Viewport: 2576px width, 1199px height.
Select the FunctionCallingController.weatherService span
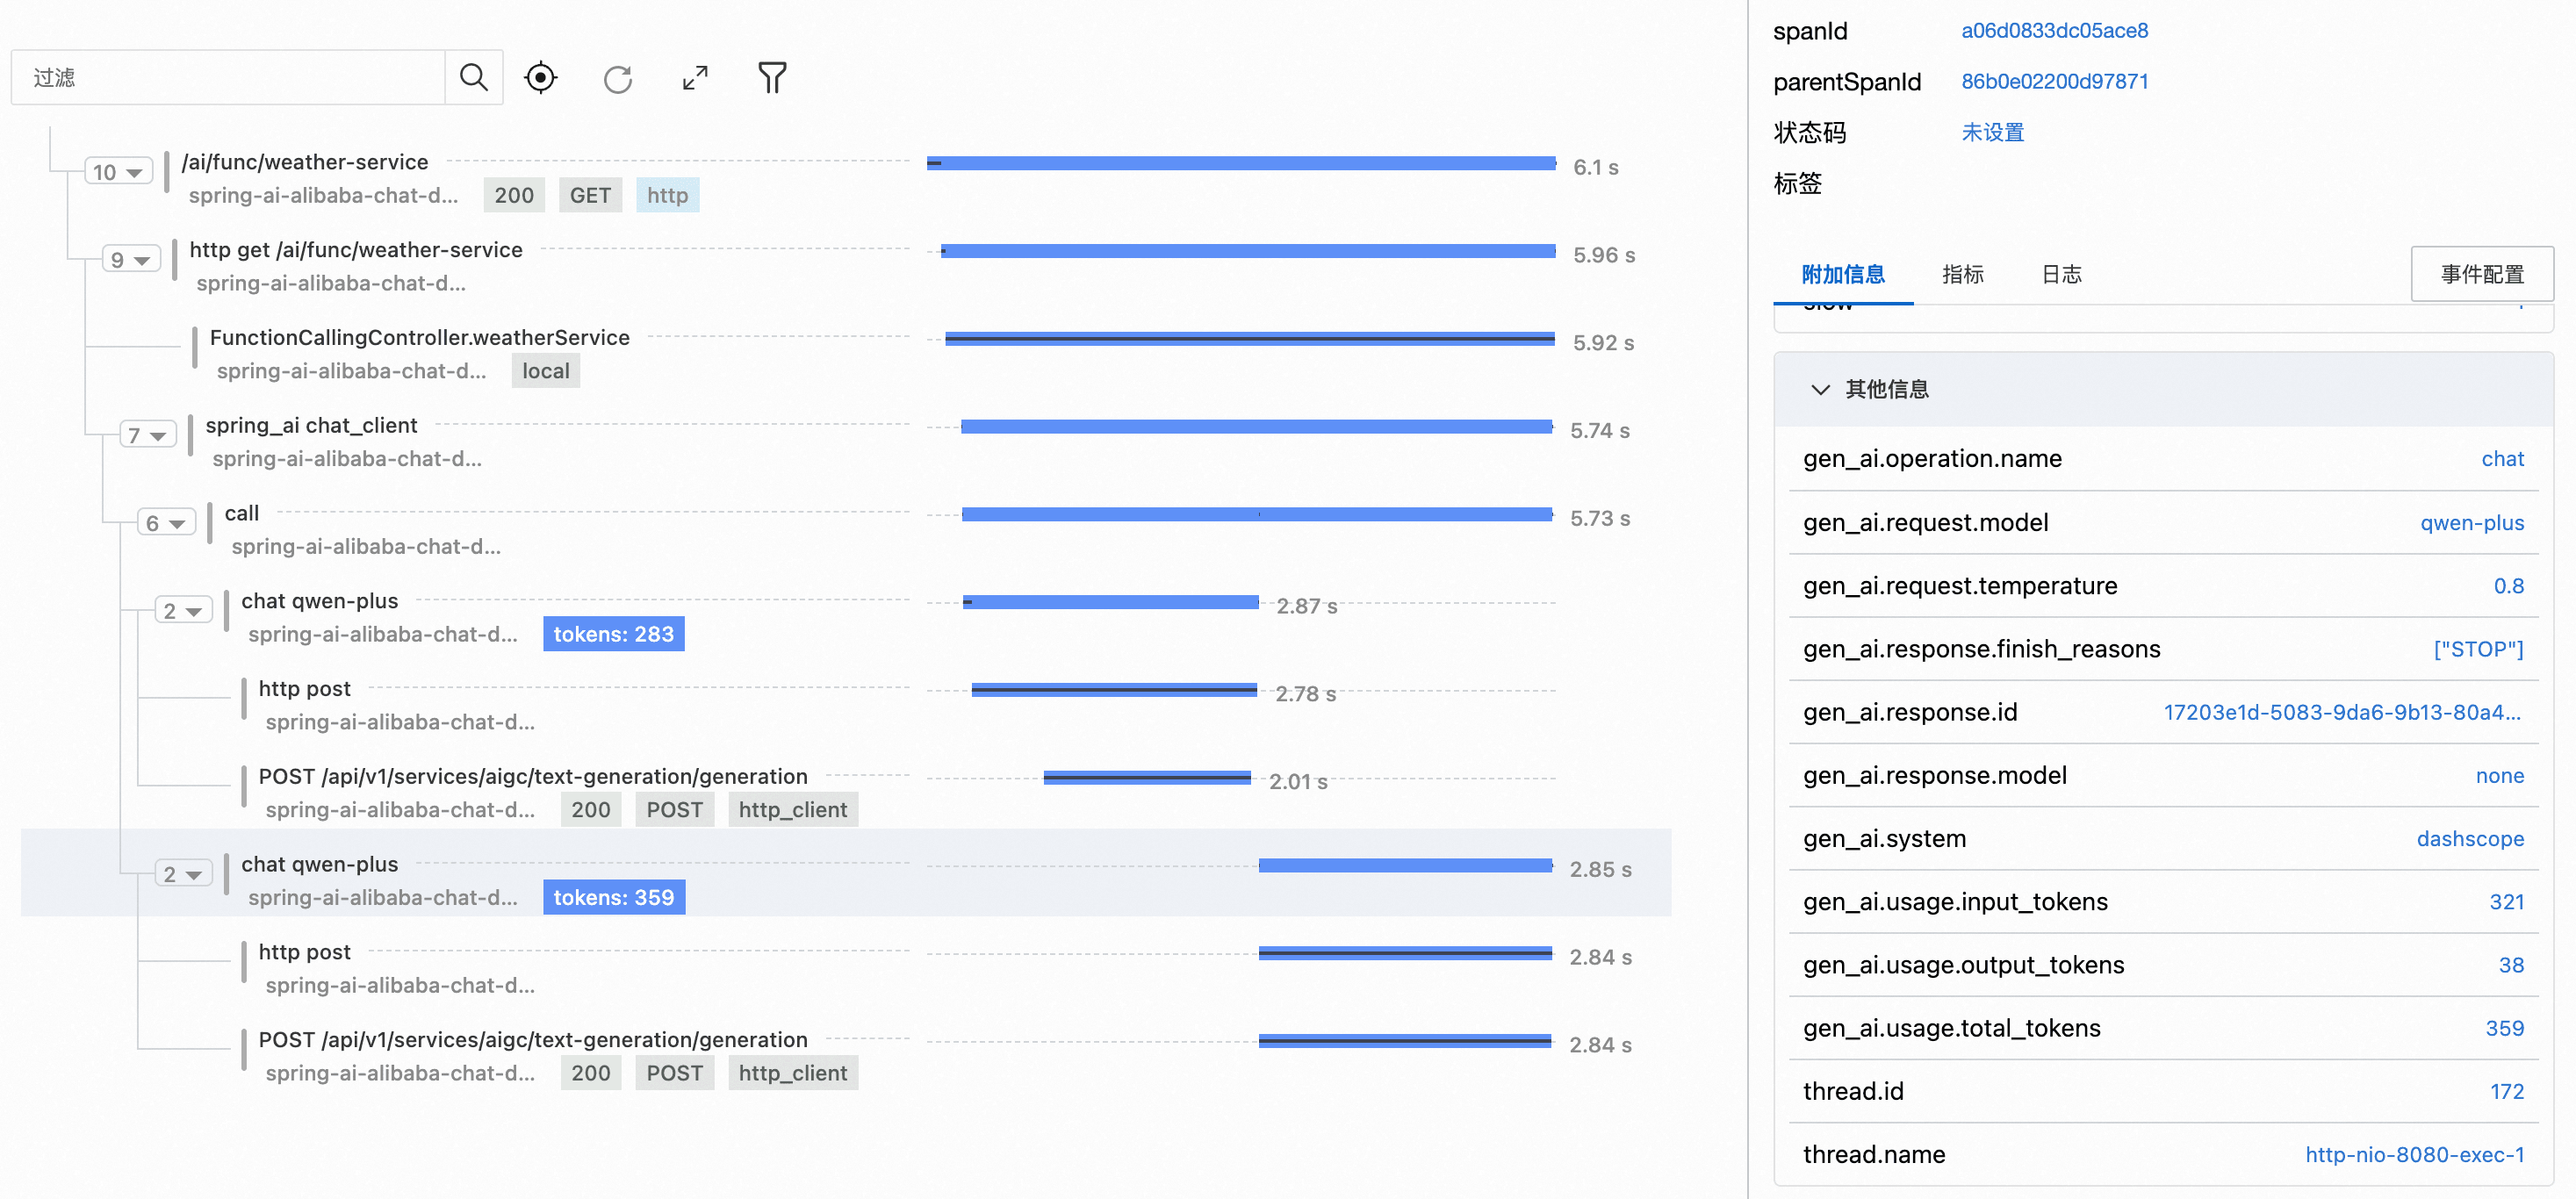[x=419, y=337]
